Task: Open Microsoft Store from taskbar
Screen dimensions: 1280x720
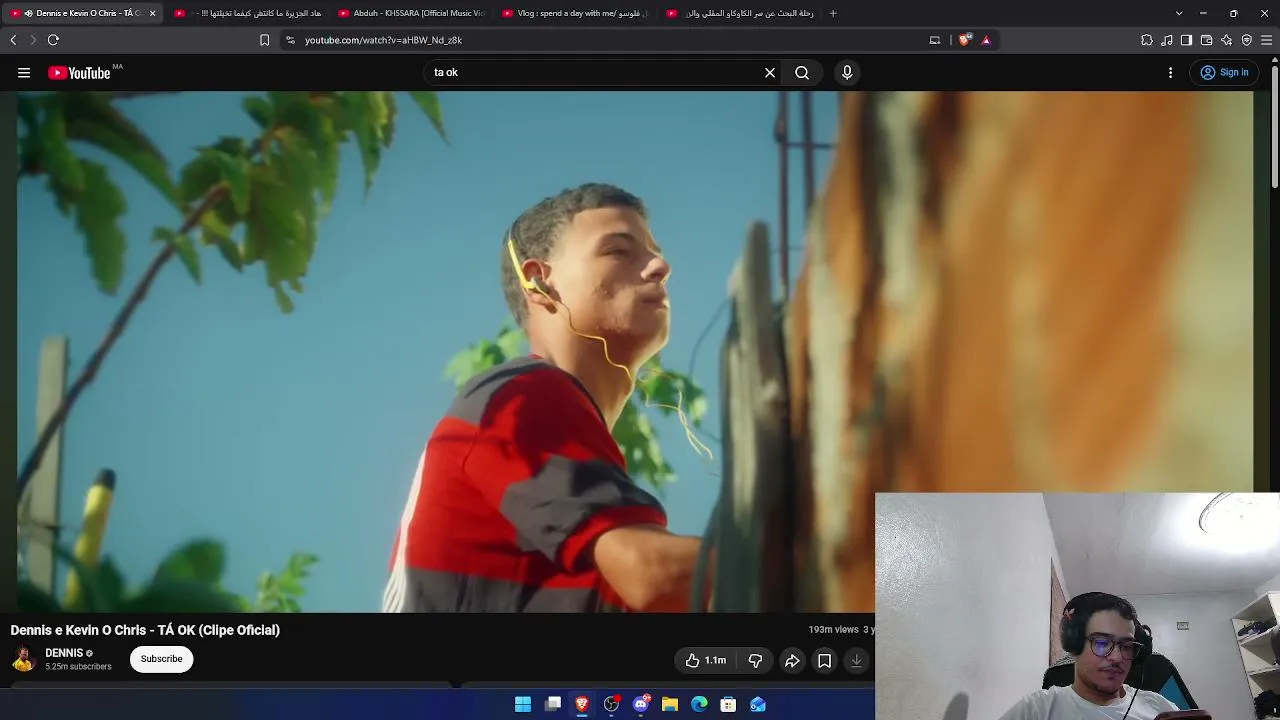Action: pyautogui.click(x=728, y=704)
